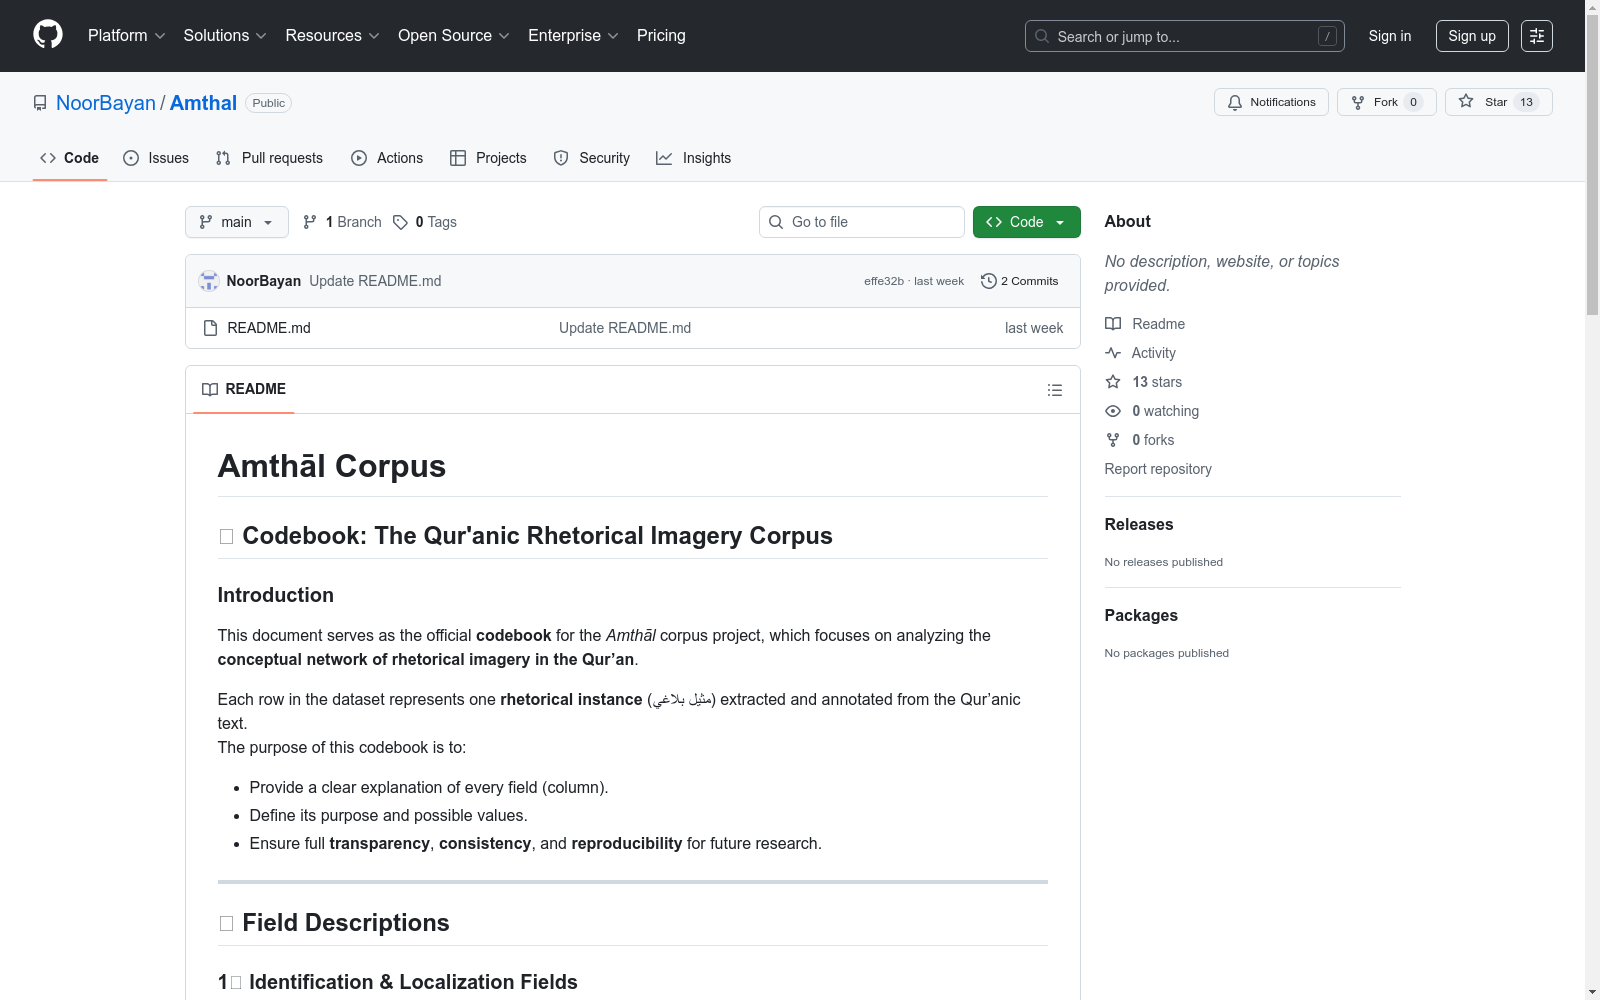Screen dimensions: 1600x1000
Task: Click the tags icon
Action: point(400,222)
